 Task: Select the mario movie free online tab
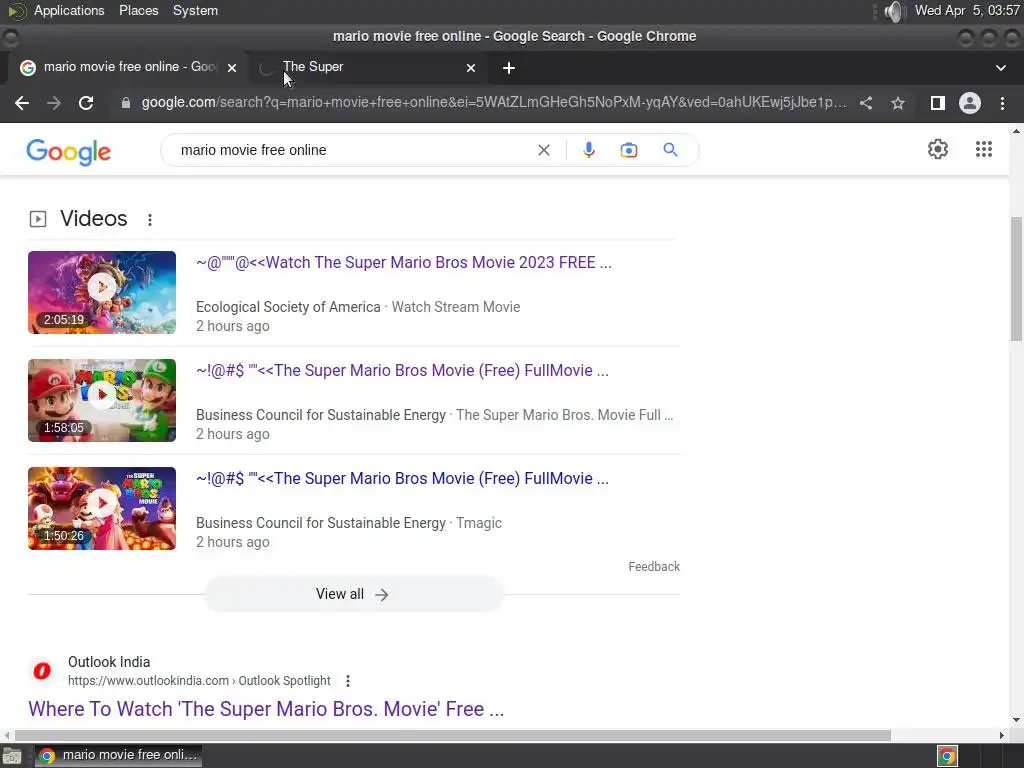point(127,67)
